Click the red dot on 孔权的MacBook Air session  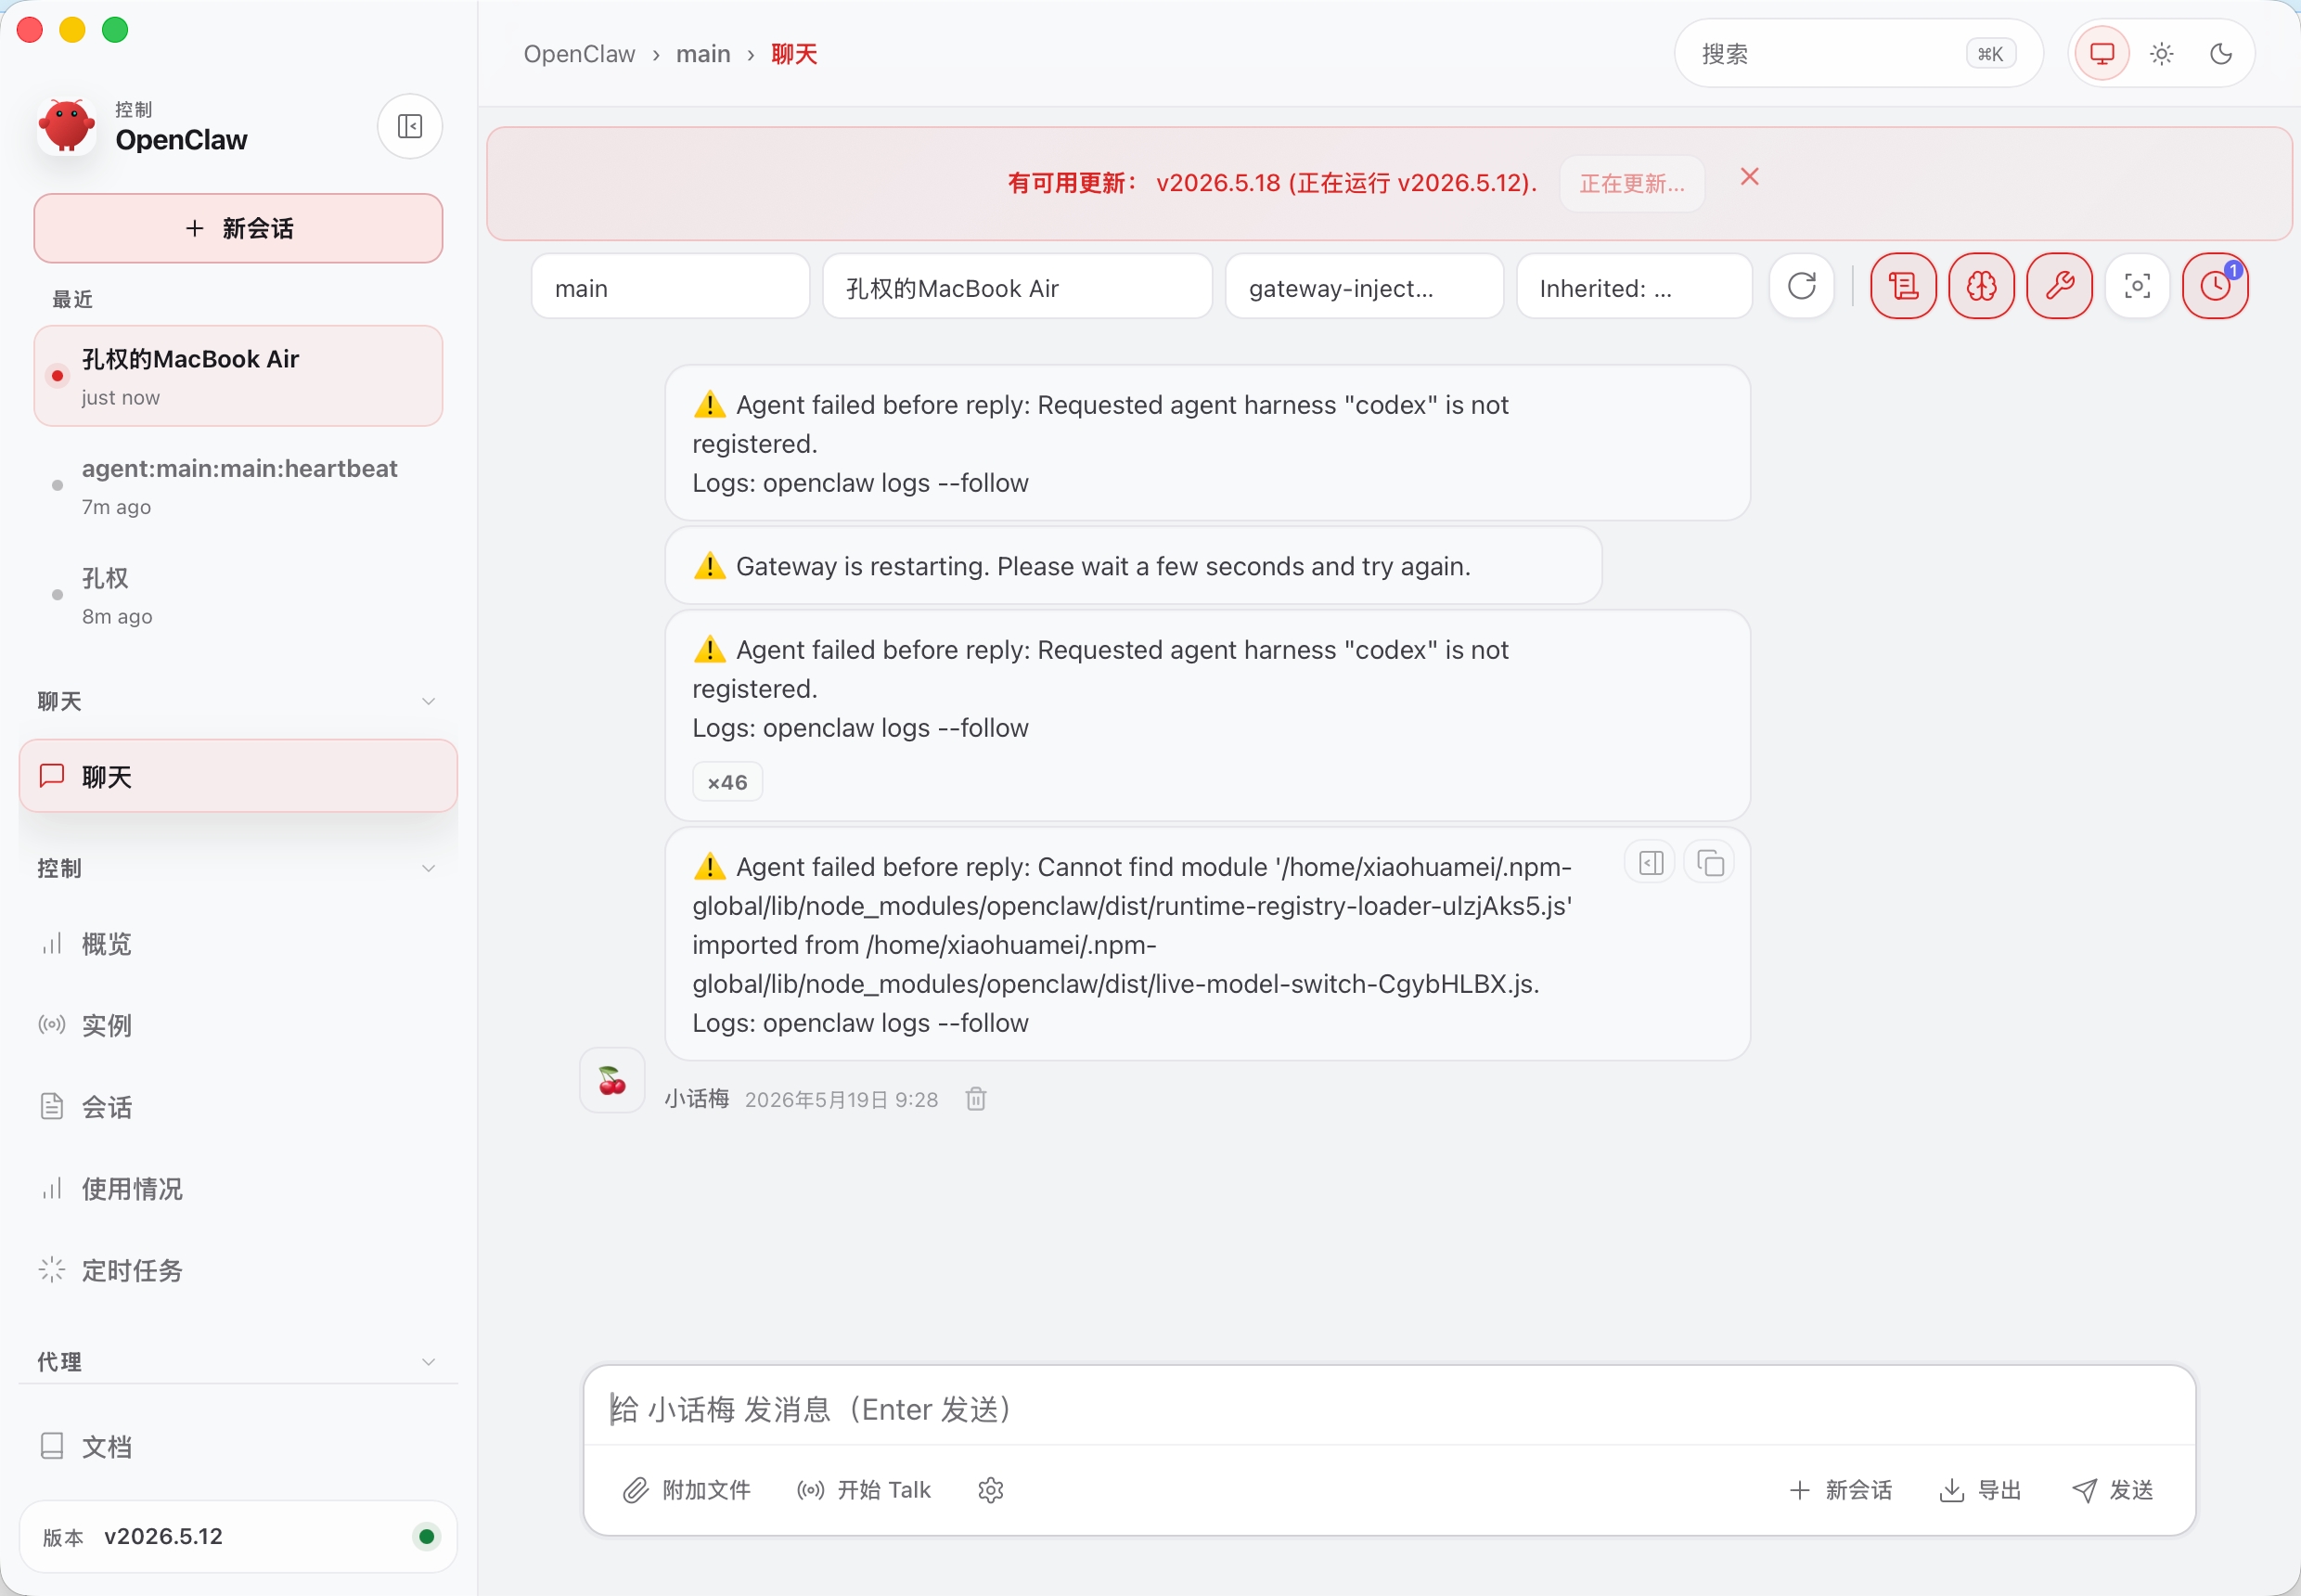[x=58, y=376]
